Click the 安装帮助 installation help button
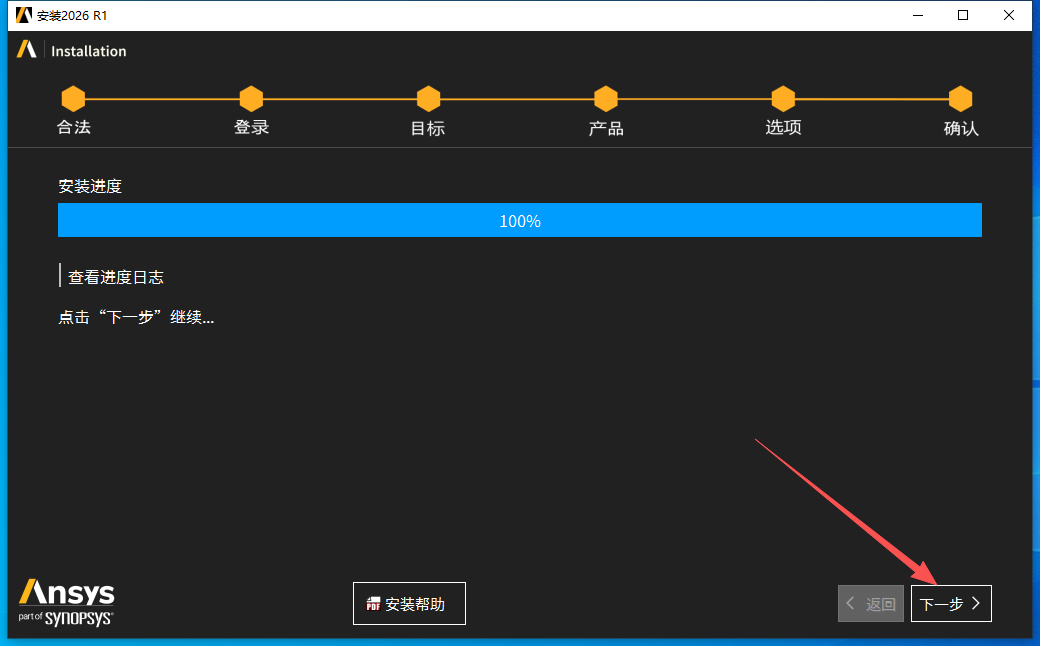 pyautogui.click(x=409, y=603)
